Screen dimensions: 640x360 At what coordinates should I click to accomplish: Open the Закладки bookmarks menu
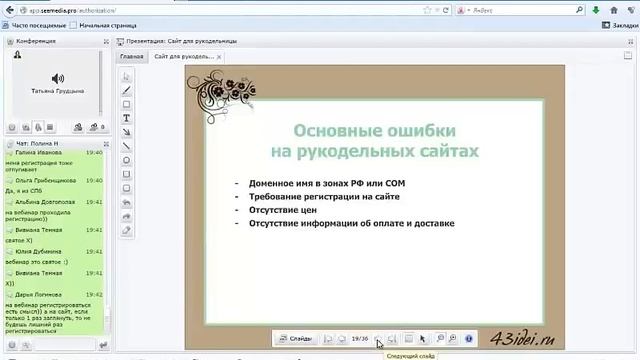(x=620, y=25)
